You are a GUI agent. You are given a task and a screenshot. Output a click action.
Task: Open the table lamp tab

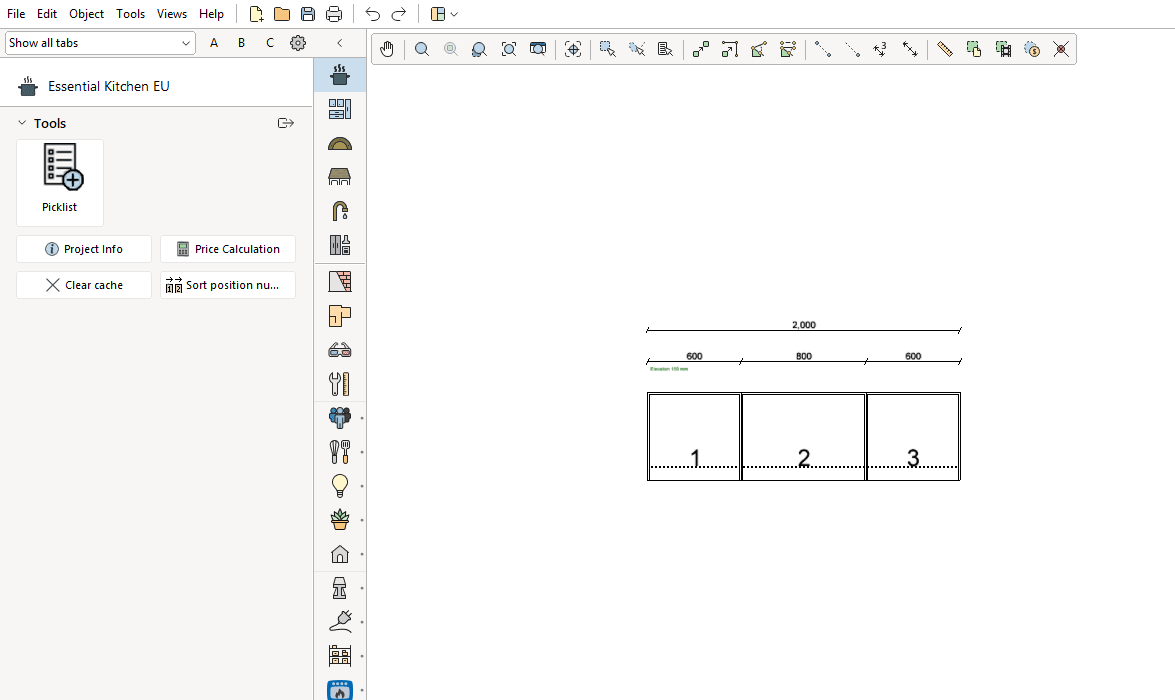point(339,588)
